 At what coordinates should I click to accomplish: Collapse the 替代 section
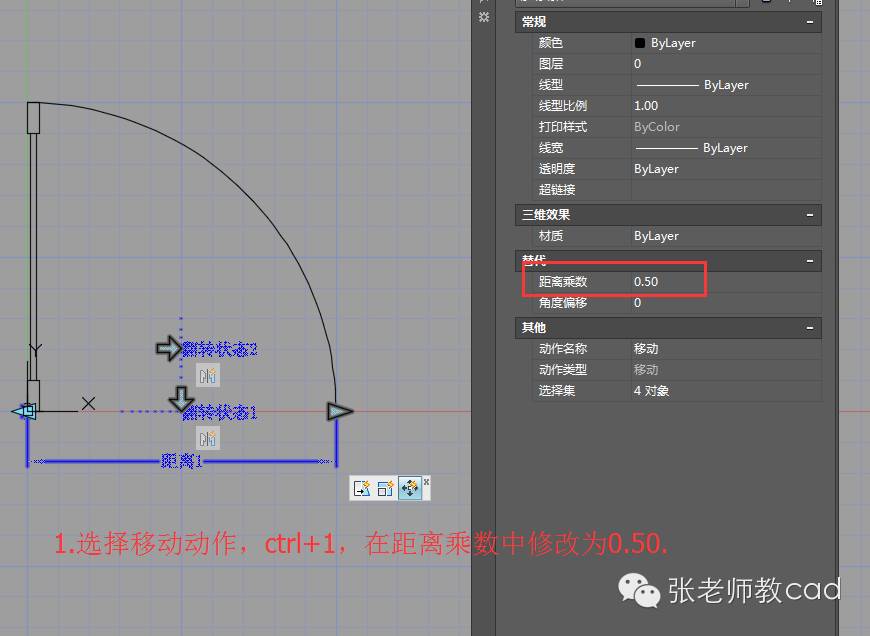coord(810,261)
